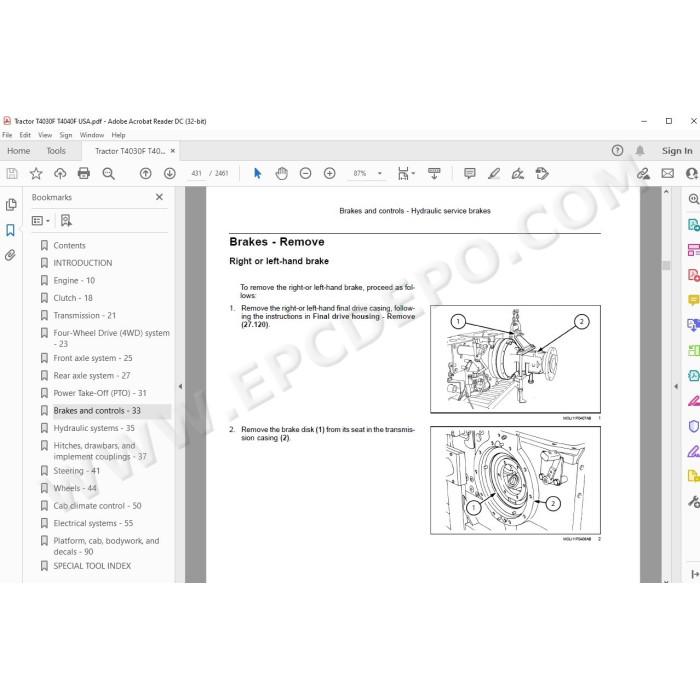Screen dimensions: 700x700
Task: Open the SPECIAL TOOL INDEX bookmark
Action: [92, 566]
